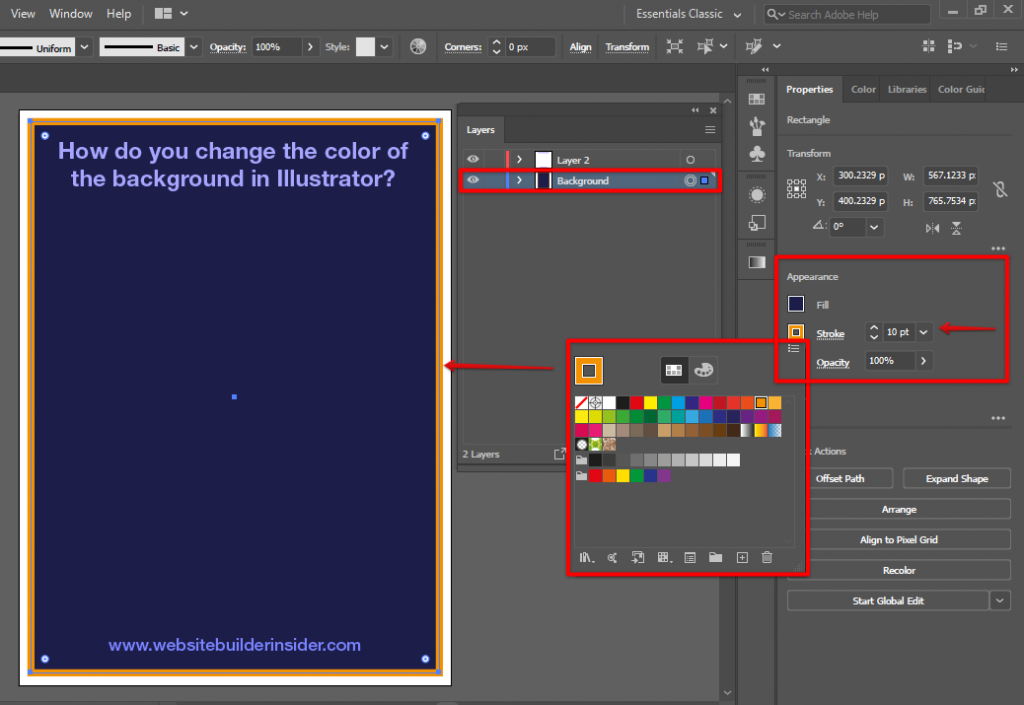
Task: Open the Gradient panel icon in dock
Action: (757, 262)
